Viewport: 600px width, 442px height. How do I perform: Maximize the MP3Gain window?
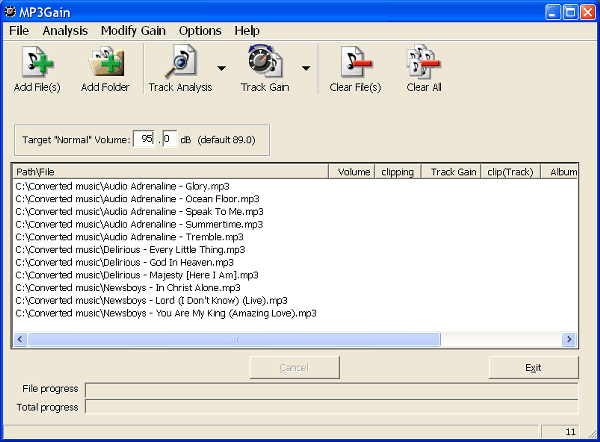(x=570, y=12)
